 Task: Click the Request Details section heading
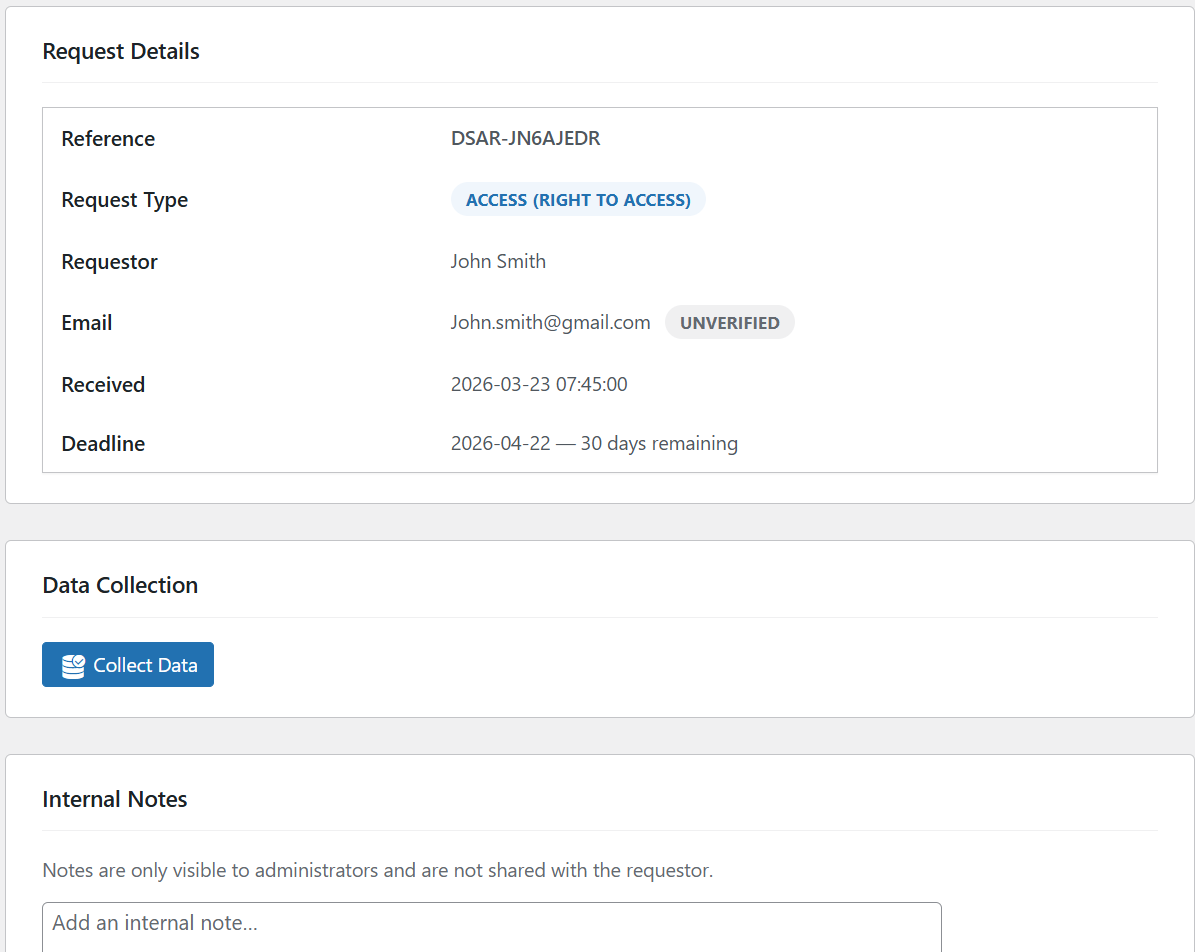pyautogui.click(x=121, y=52)
